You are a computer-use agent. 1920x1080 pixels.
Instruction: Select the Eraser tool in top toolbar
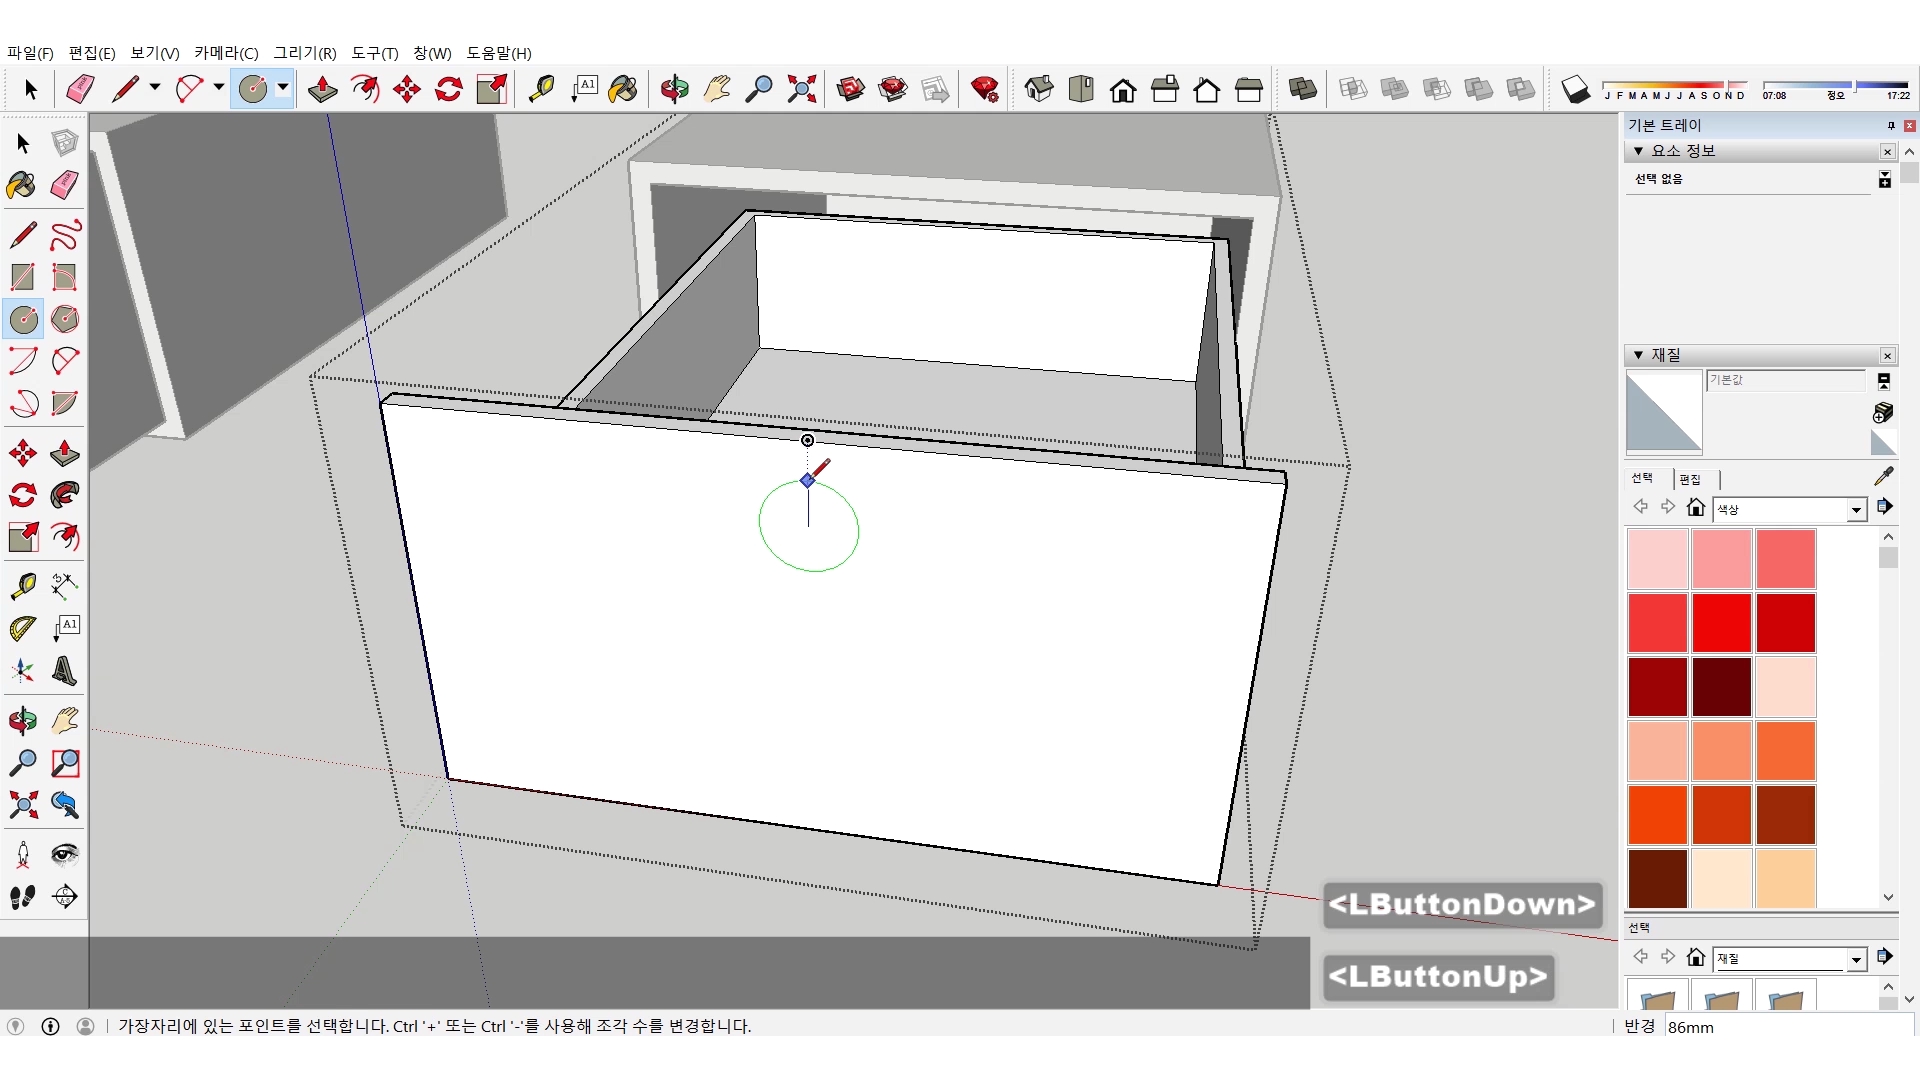pyautogui.click(x=80, y=89)
